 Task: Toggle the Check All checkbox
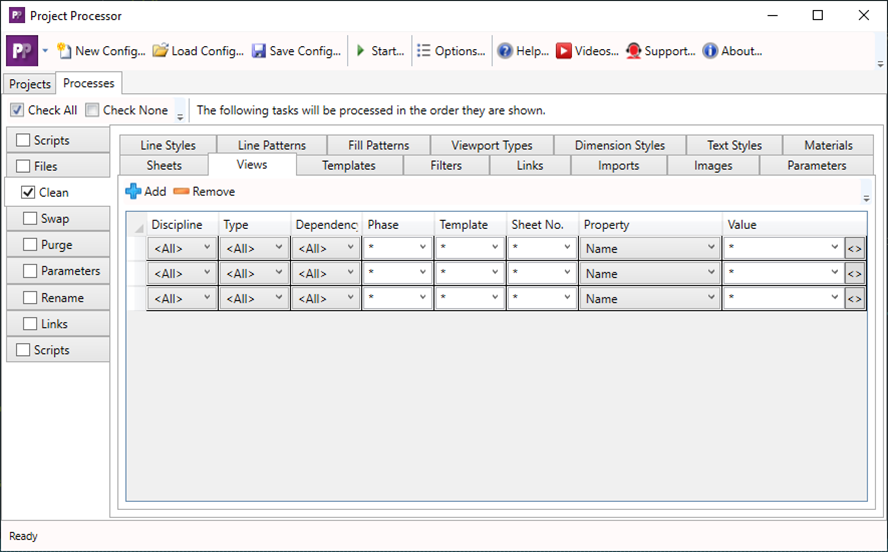coord(17,110)
